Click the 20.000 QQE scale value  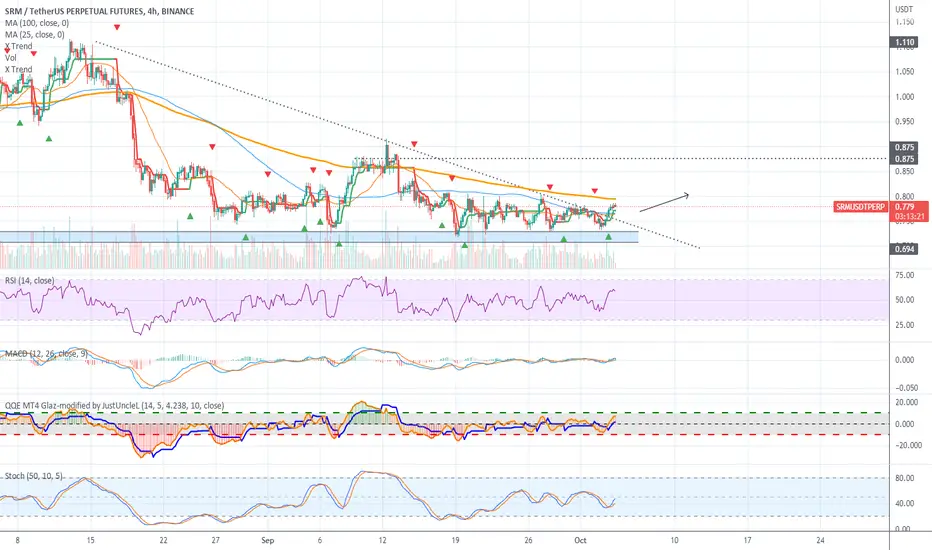click(906, 403)
